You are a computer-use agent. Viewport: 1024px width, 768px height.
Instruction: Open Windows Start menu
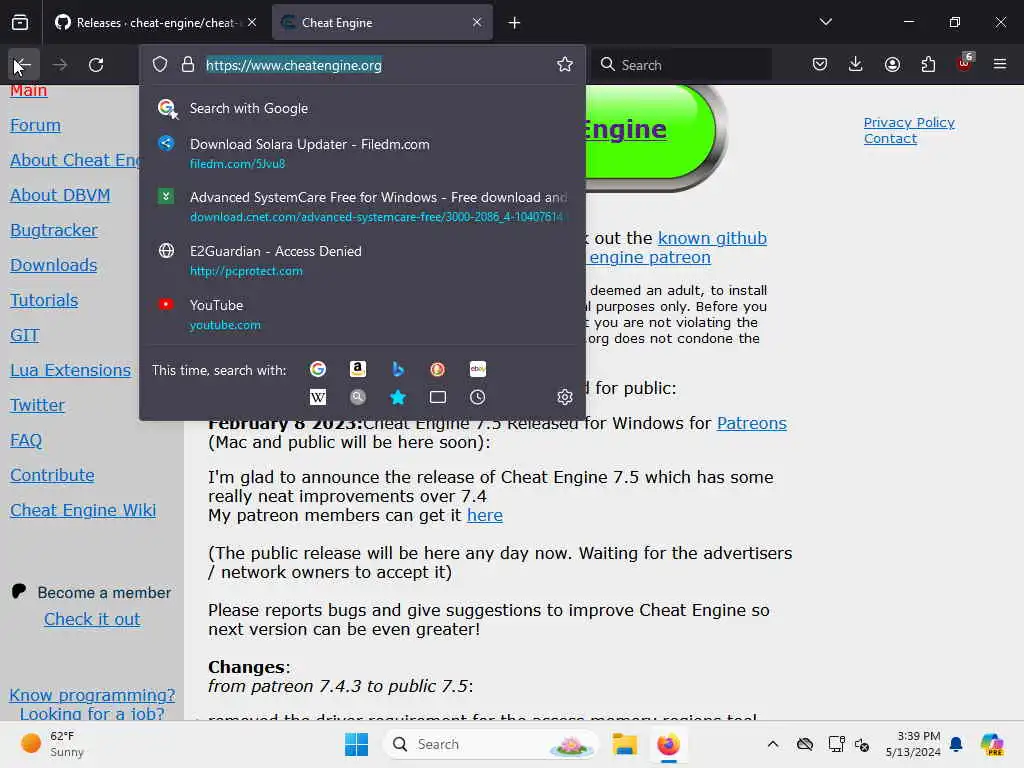[357, 744]
